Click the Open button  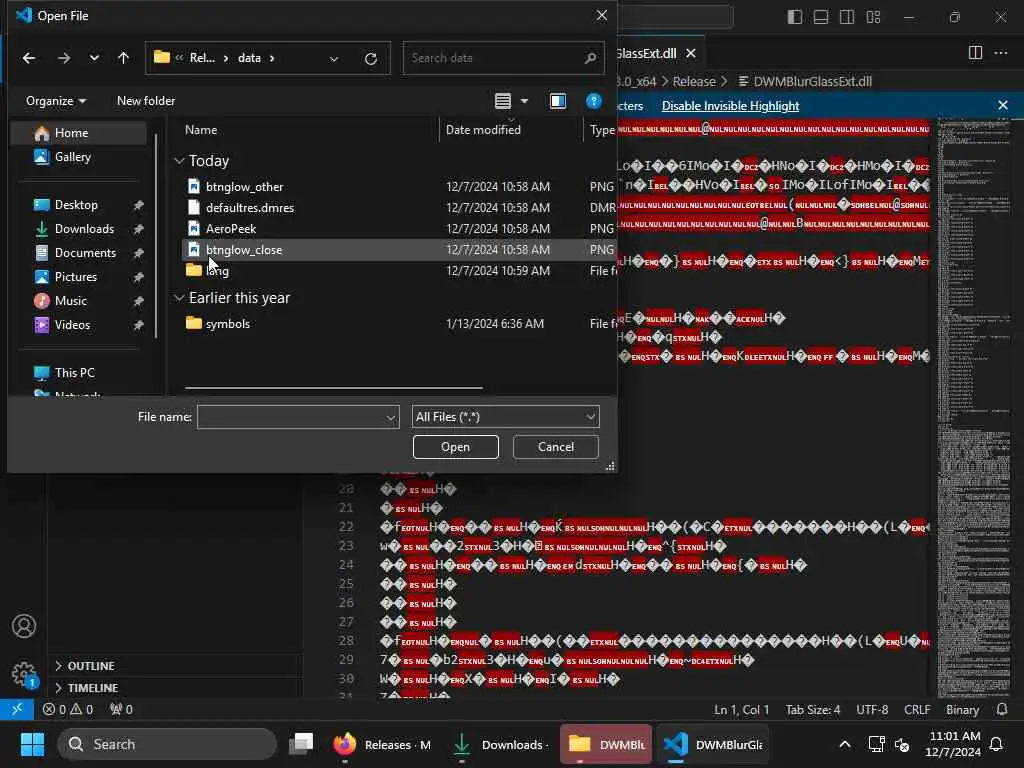coord(455,447)
